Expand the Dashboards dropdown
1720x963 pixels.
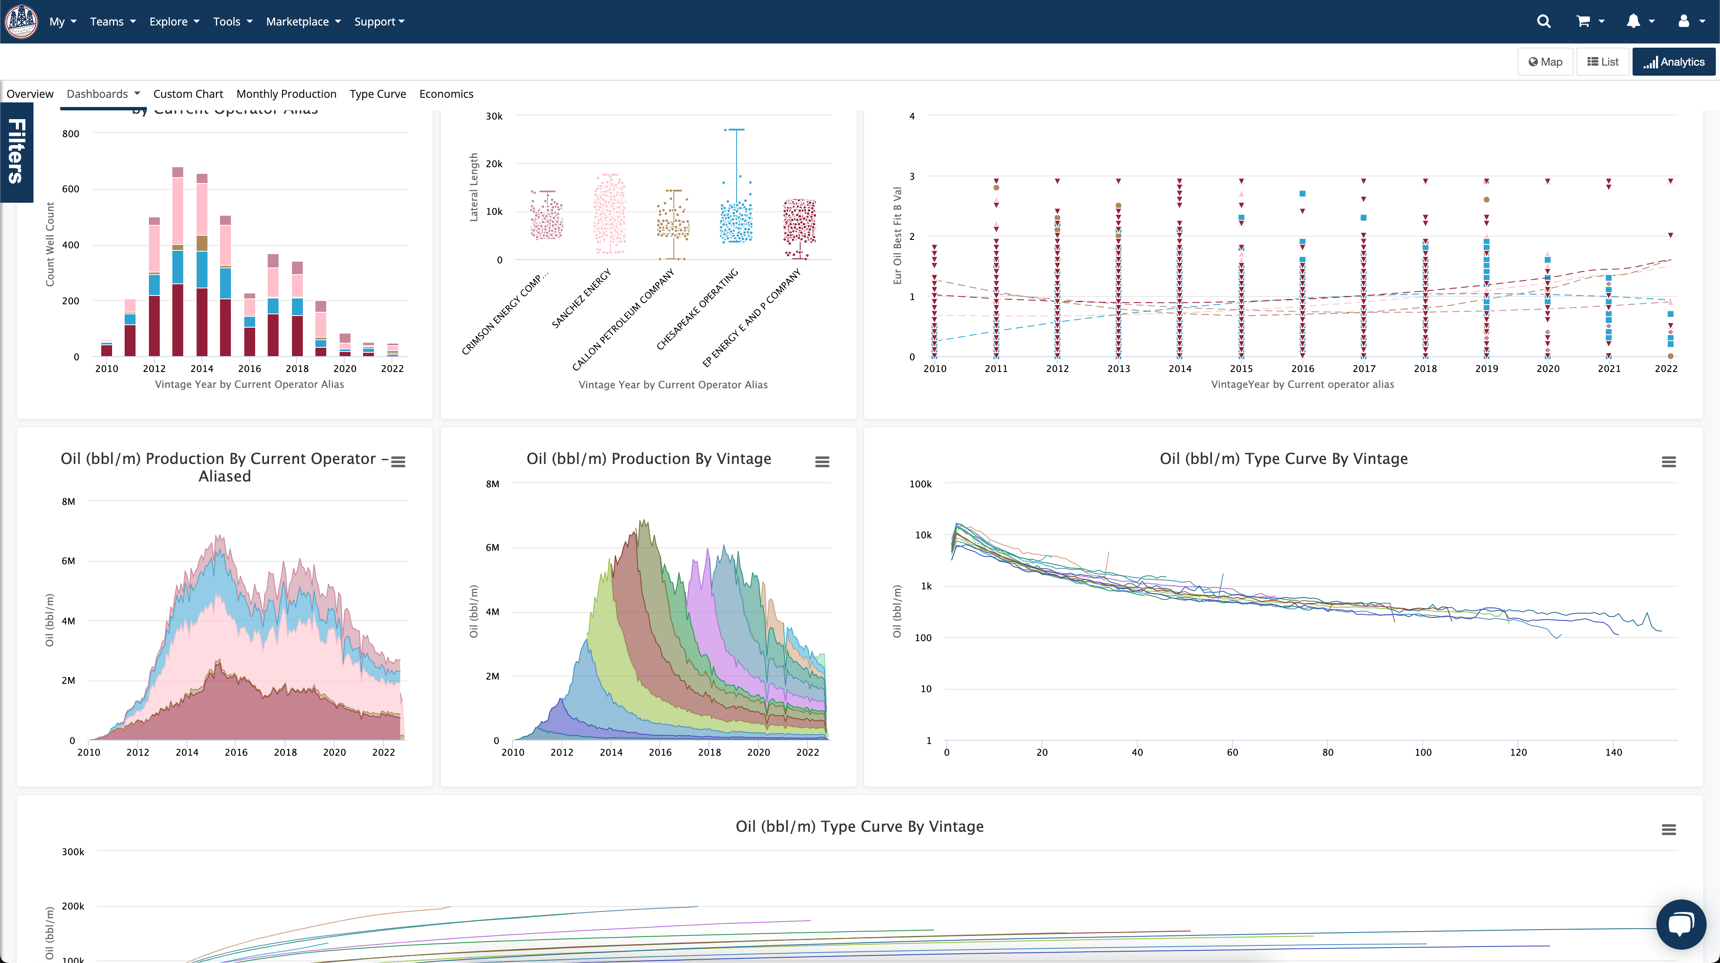(103, 94)
